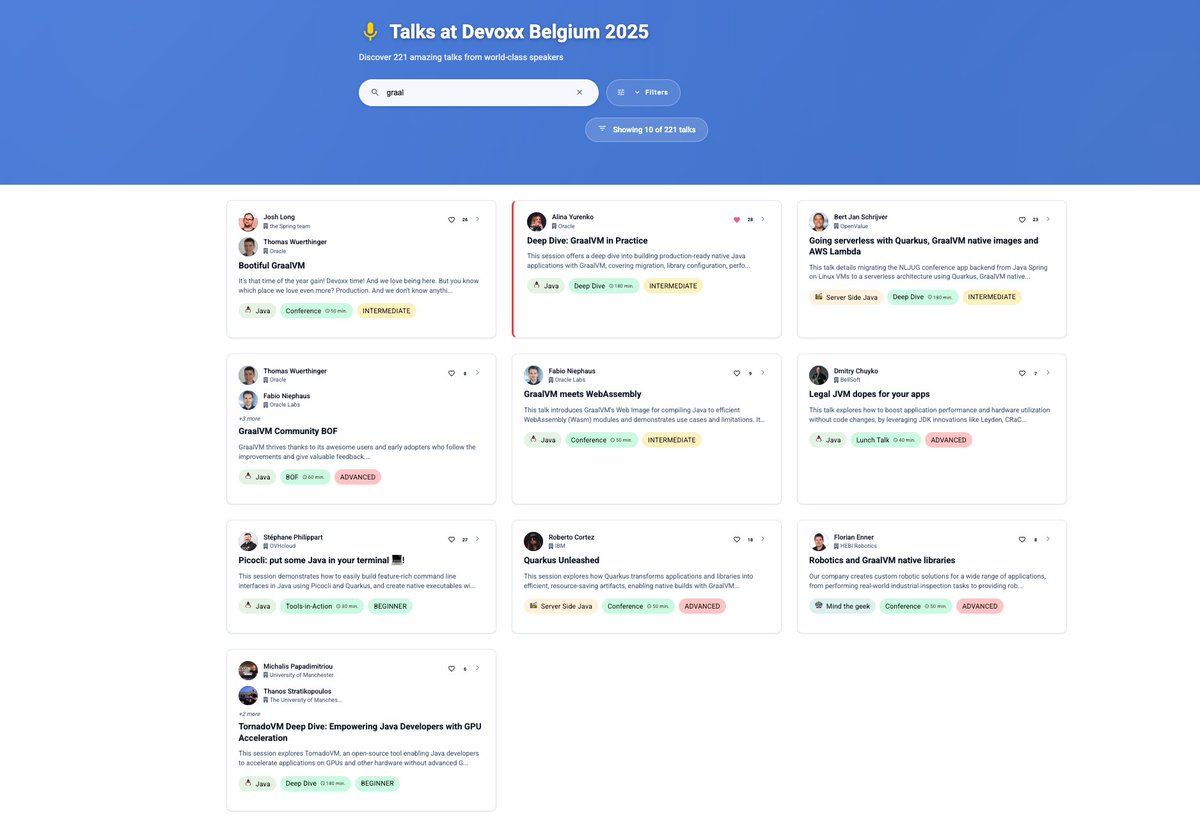Like the Legal JVM dopes for your apps talk
1200x817 pixels.
coord(1022,373)
